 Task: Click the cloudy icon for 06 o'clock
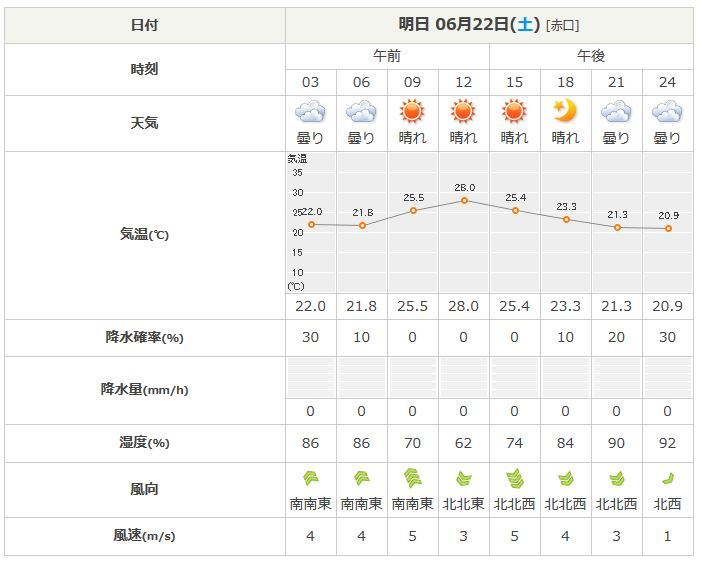[x=361, y=112]
